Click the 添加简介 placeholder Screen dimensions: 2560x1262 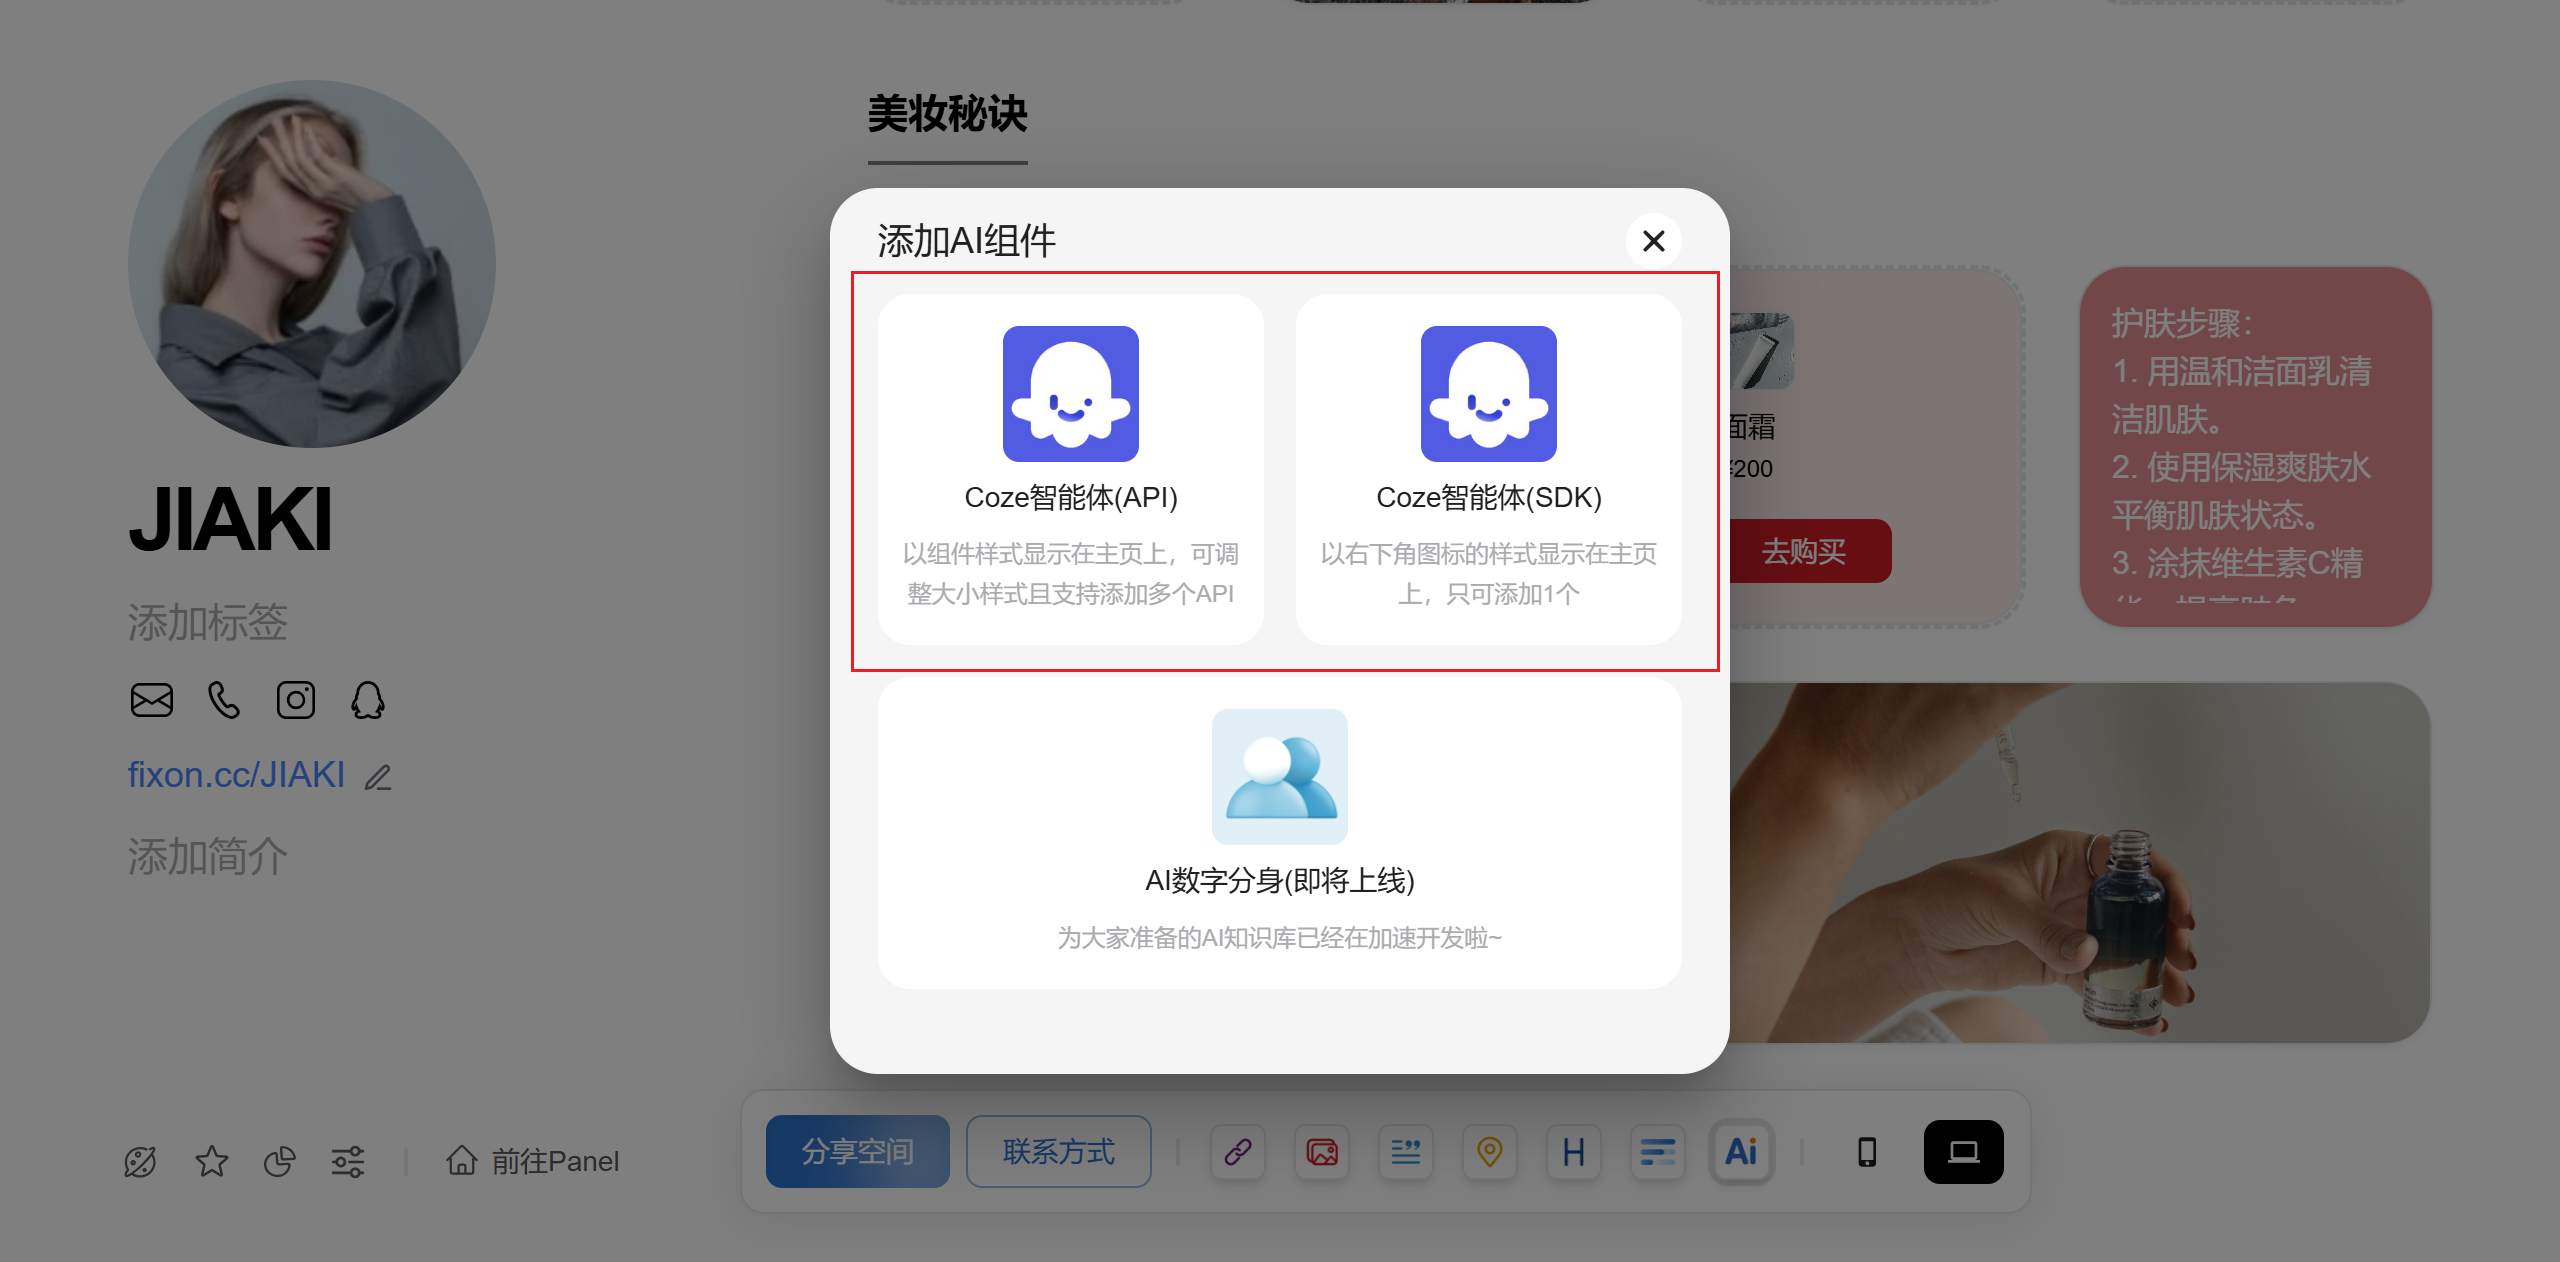[x=208, y=856]
